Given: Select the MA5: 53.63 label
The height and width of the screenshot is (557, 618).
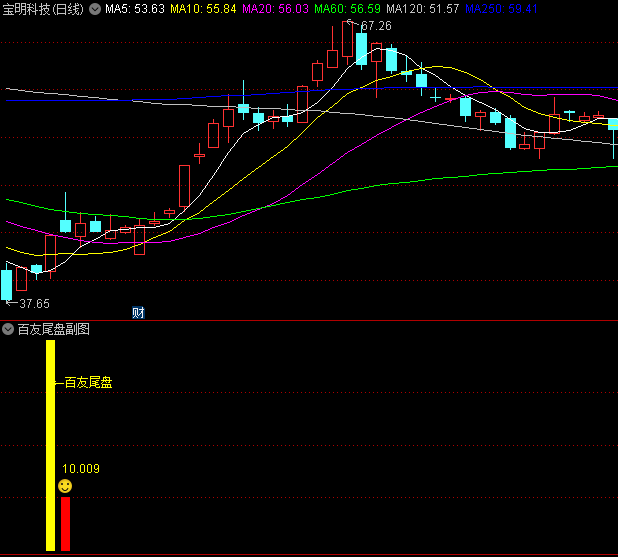Looking at the screenshot, I should pos(135,9).
